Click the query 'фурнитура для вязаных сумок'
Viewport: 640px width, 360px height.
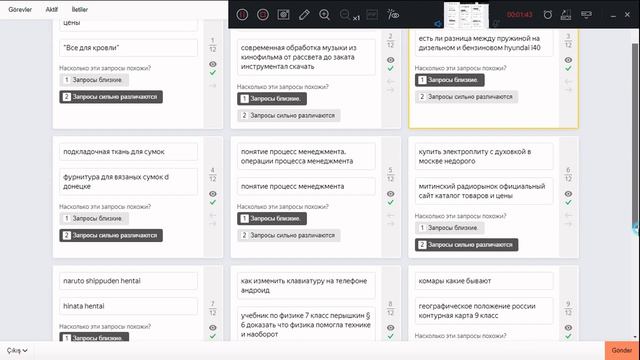point(128,182)
